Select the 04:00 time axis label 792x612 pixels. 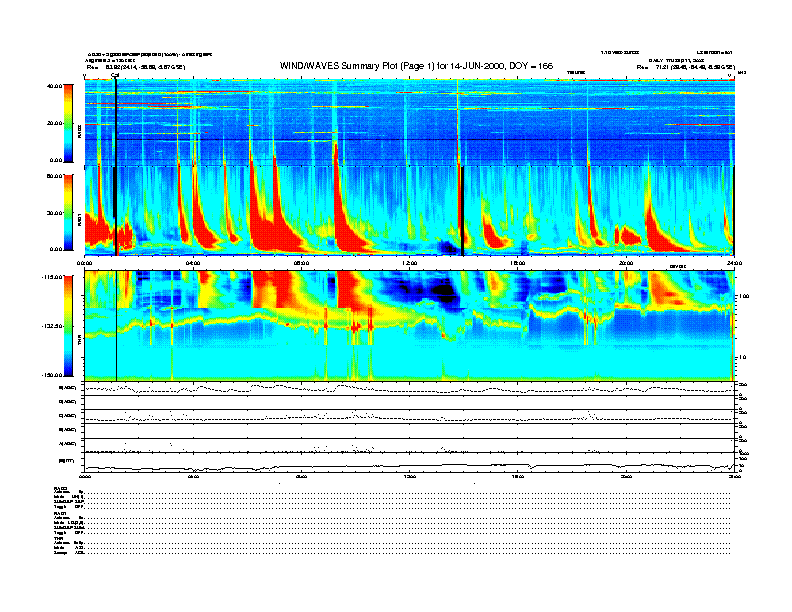coord(193,262)
